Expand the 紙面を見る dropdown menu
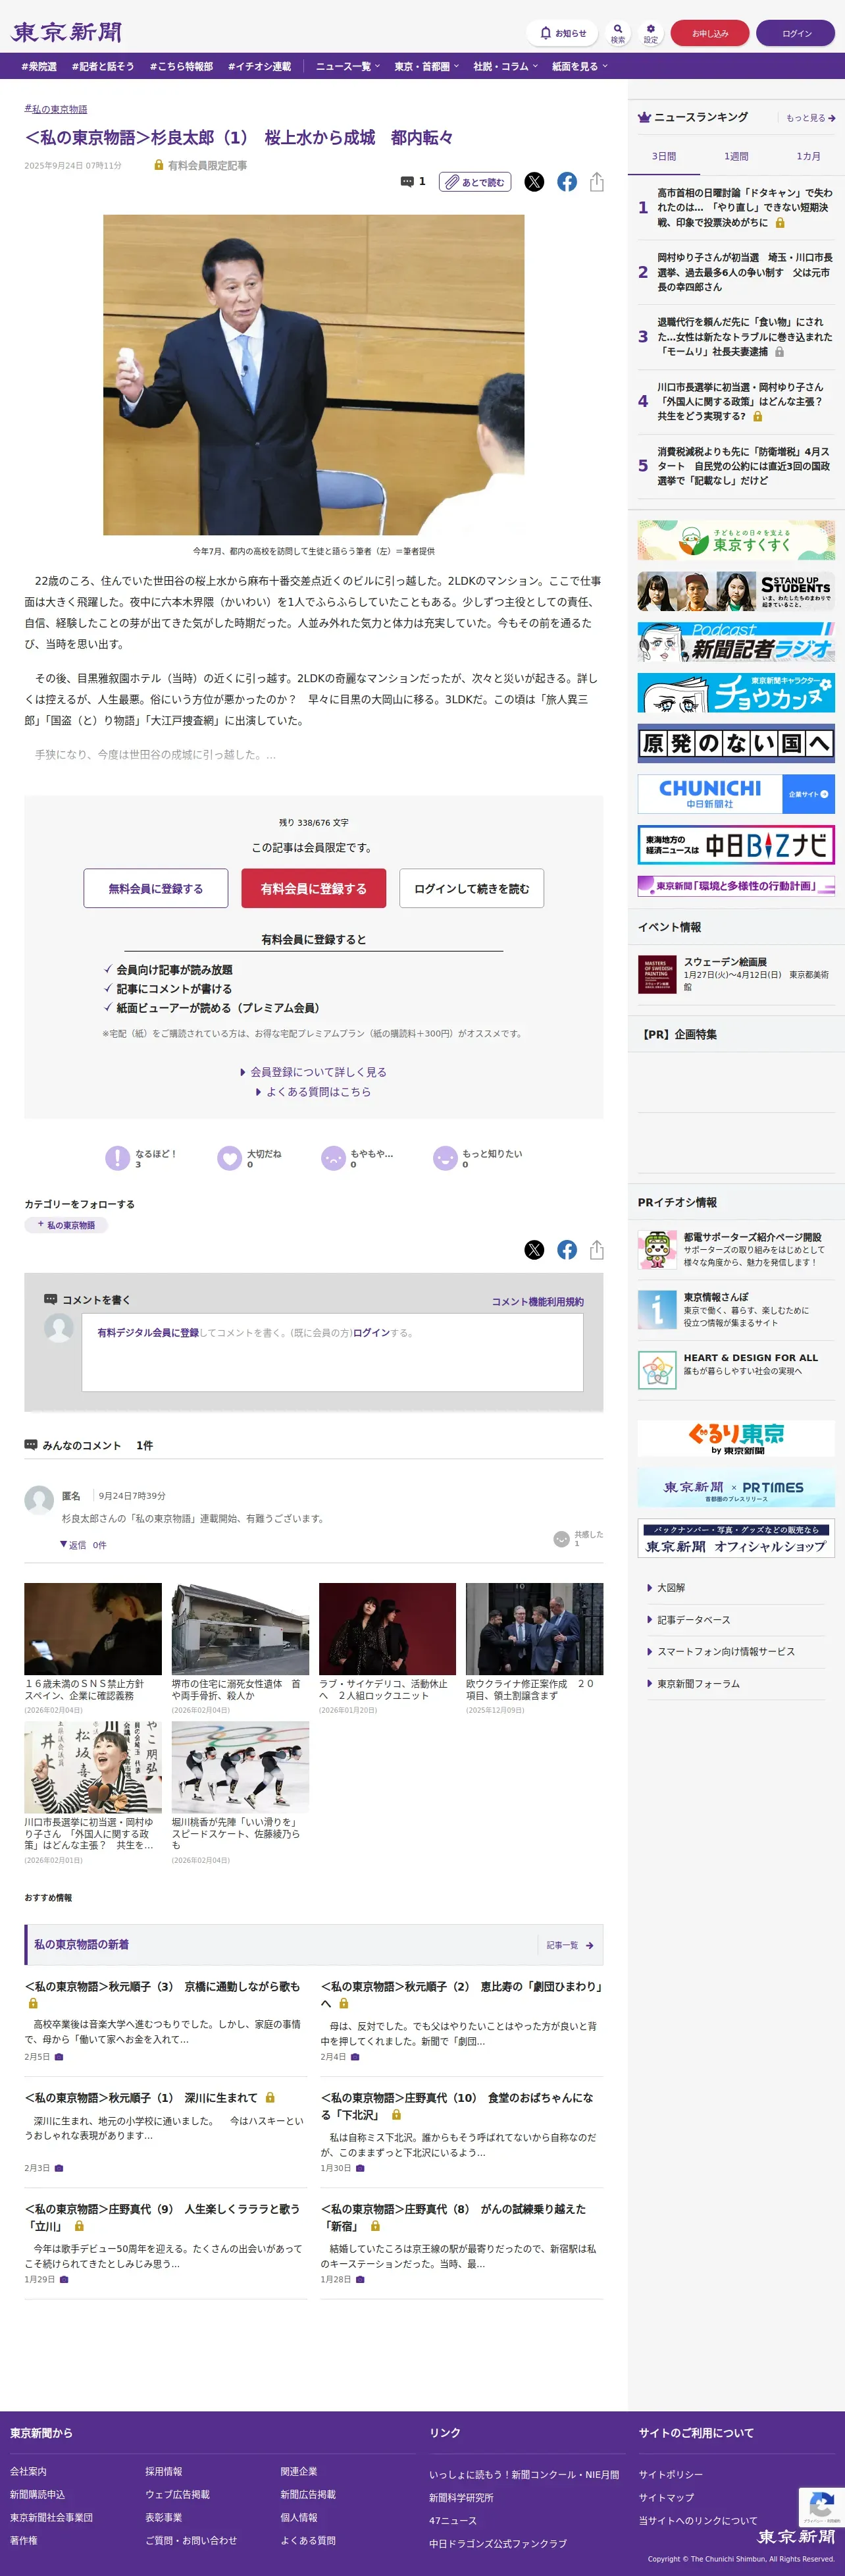Image resolution: width=845 pixels, height=2576 pixels. tap(580, 66)
